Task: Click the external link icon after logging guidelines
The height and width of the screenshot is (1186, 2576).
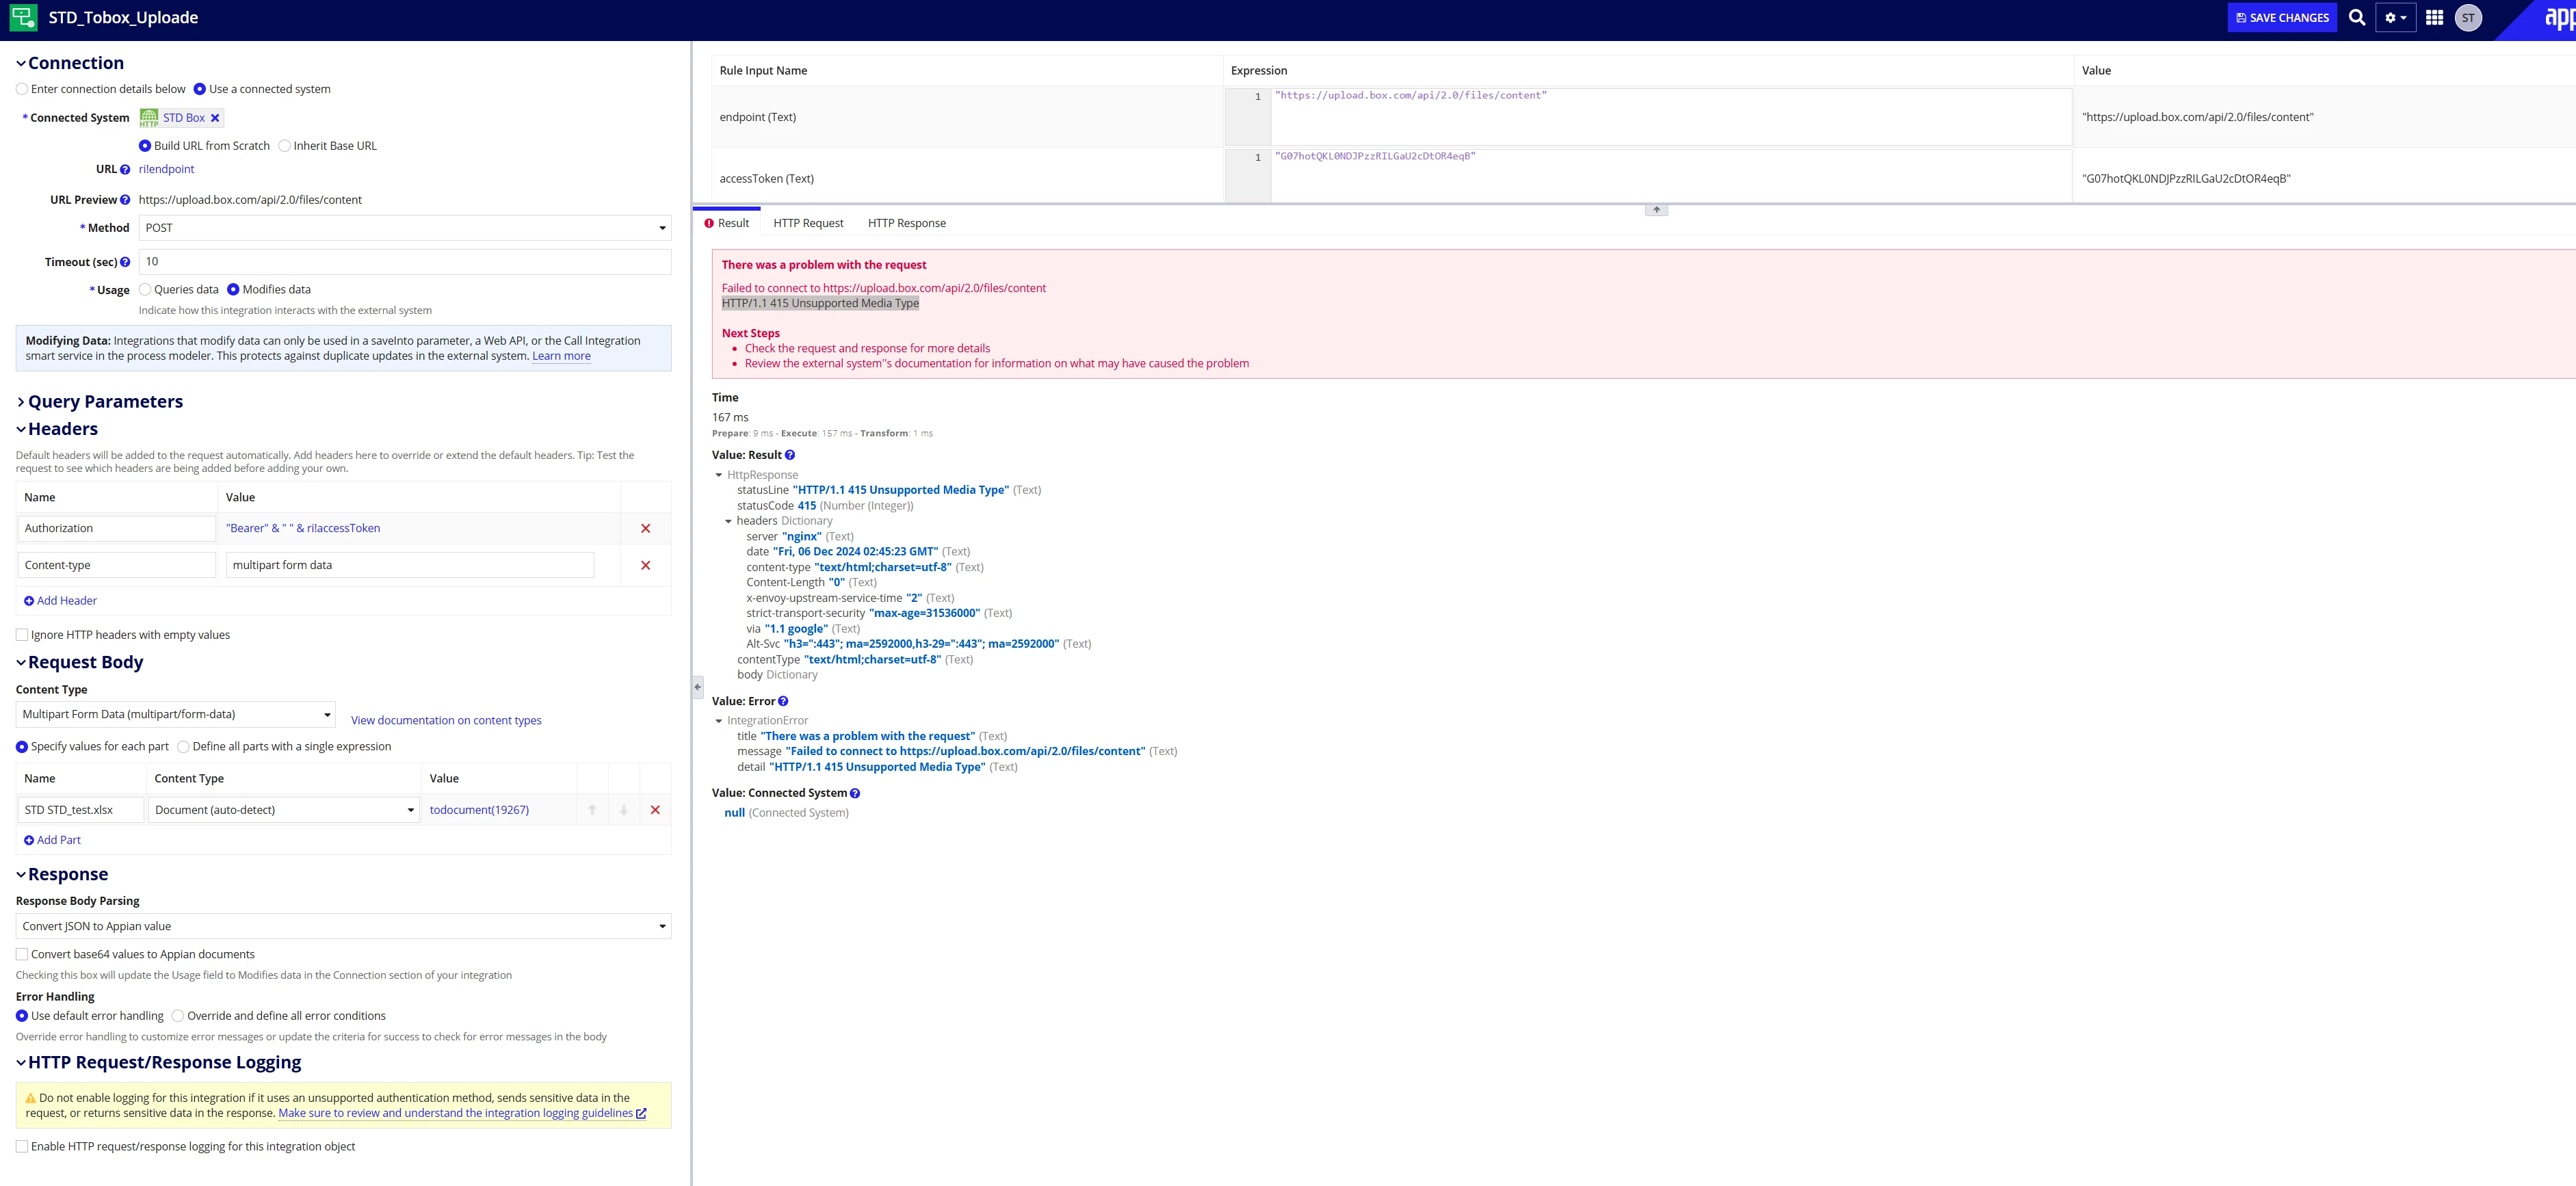Action: tap(641, 1113)
